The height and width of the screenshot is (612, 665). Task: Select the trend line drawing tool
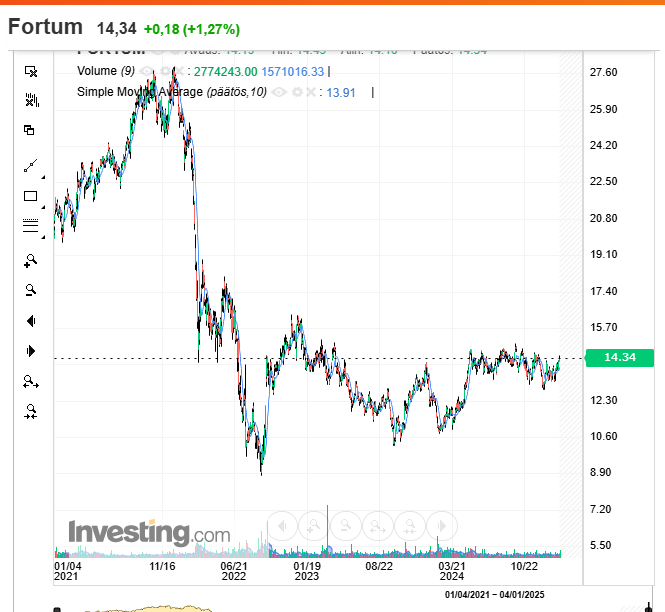(x=31, y=166)
